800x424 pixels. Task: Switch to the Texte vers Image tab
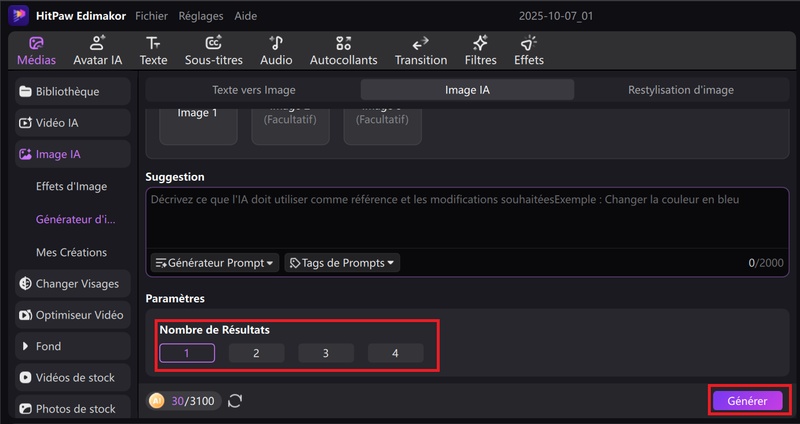coord(253,90)
